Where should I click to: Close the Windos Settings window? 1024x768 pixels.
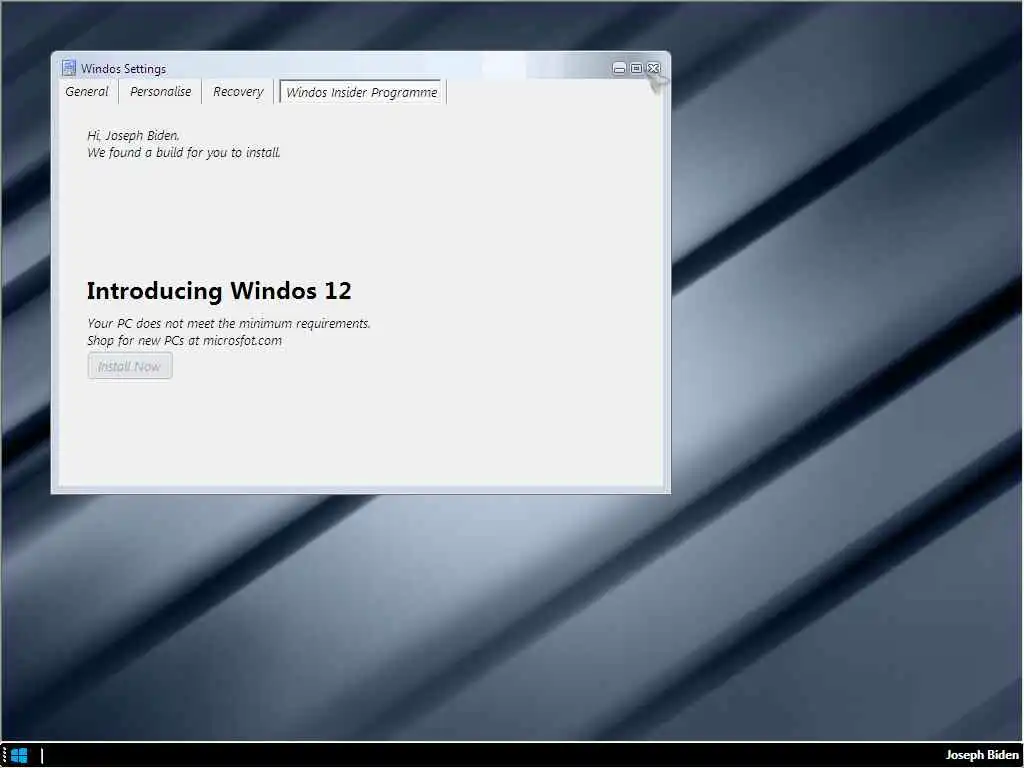653,68
